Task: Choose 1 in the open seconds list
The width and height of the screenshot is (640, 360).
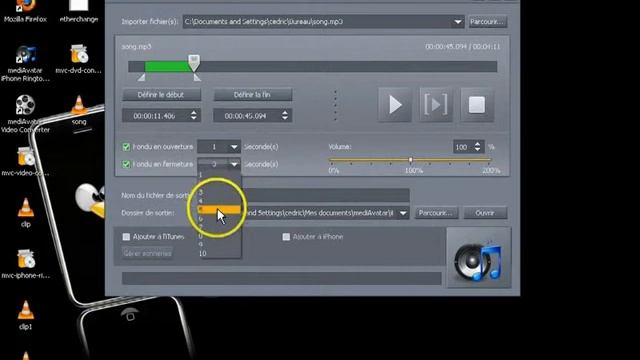Action: pos(219,175)
